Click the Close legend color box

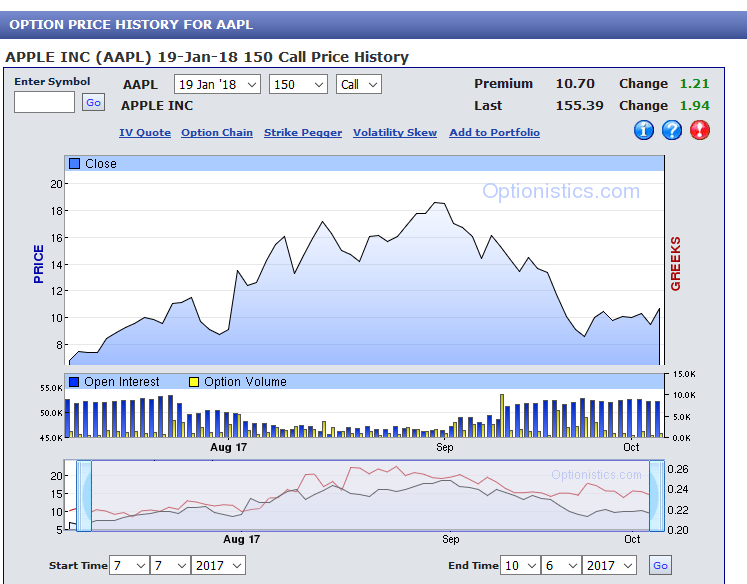74,163
